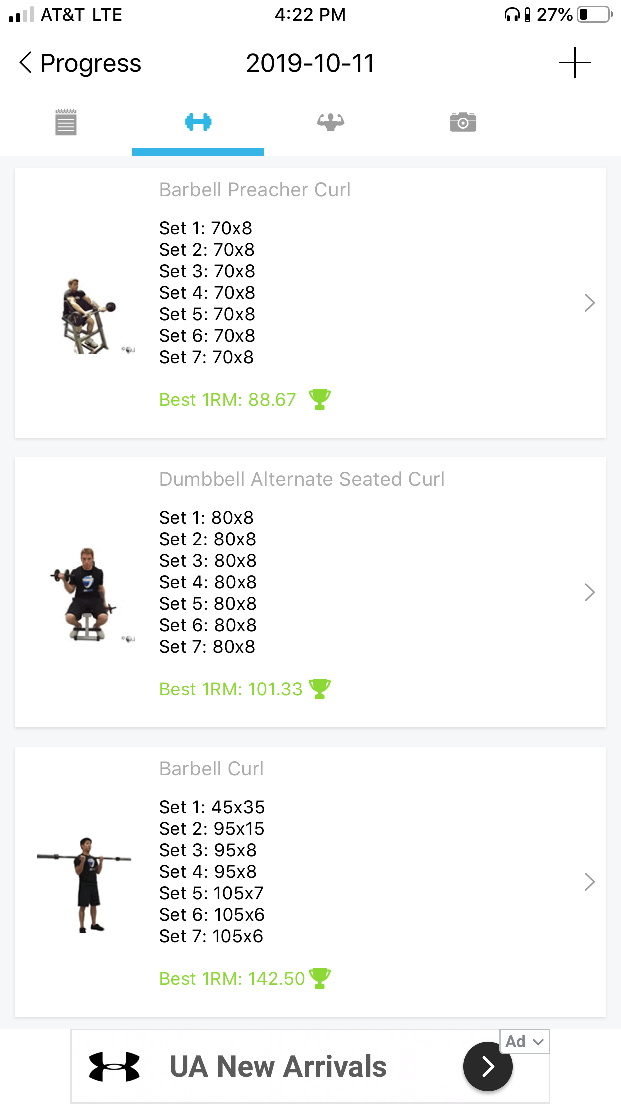Image resolution: width=621 pixels, height=1104 pixels.
Task: Tap the trophy beside Best 1RM 142.50
Action: [x=320, y=978]
